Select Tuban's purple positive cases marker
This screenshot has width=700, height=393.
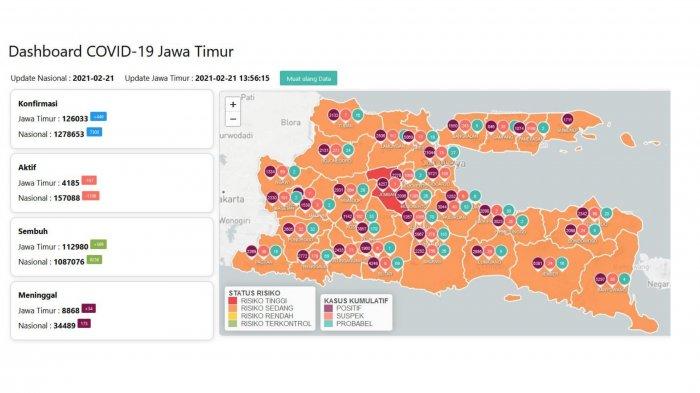(x=333, y=115)
